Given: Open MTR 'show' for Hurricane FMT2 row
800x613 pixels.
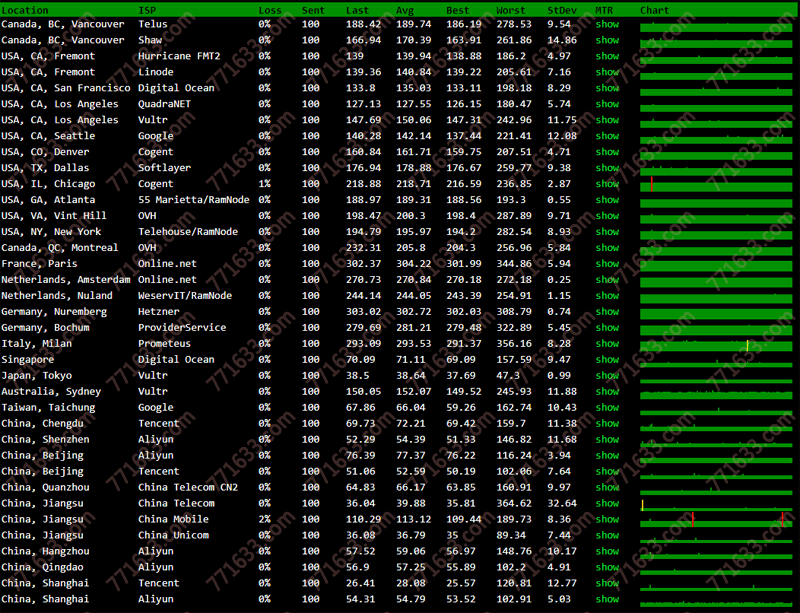Looking at the screenshot, I should pyautogui.click(x=607, y=56).
